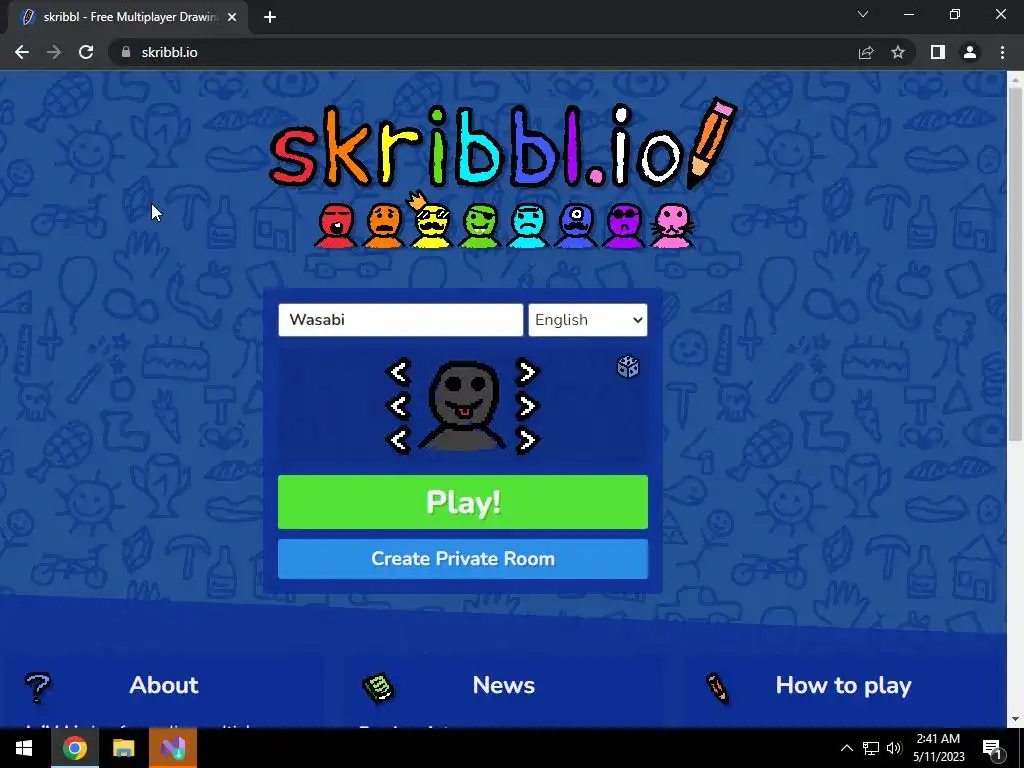Open the English language dropdown

(588, 320)
